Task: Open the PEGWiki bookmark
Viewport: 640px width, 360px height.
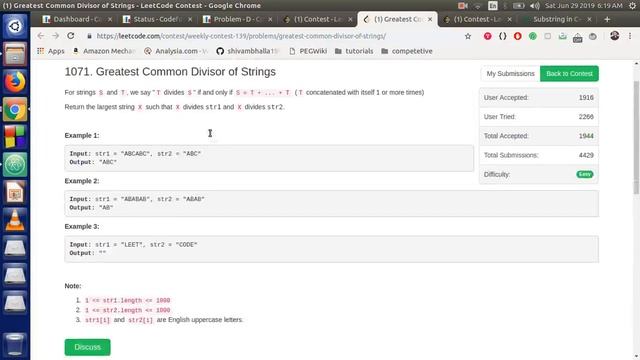Action: tap(308, 51)
